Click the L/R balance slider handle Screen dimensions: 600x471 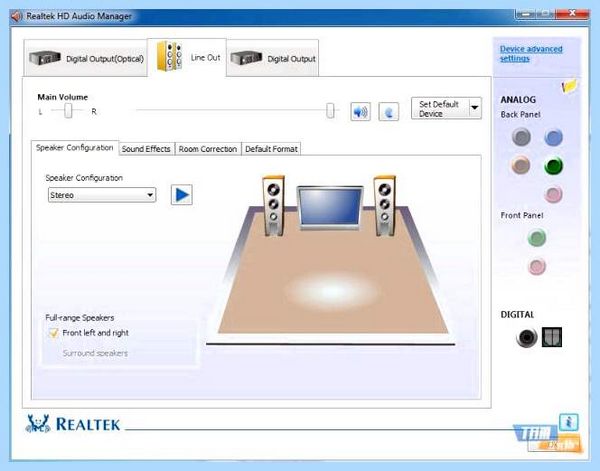68,111
